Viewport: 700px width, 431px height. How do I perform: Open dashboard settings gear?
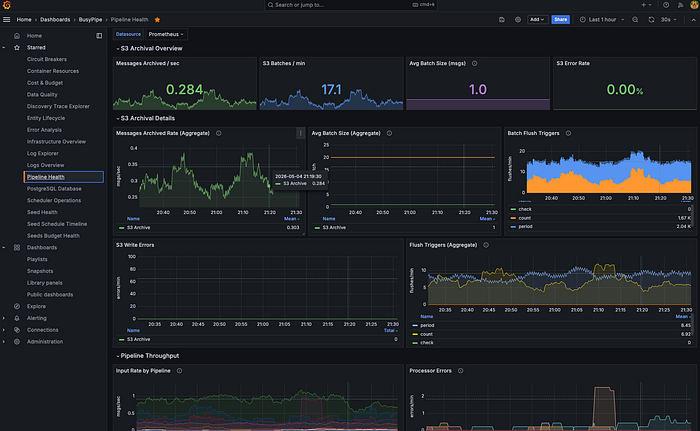pyautogui.click(x=518, y=20)
